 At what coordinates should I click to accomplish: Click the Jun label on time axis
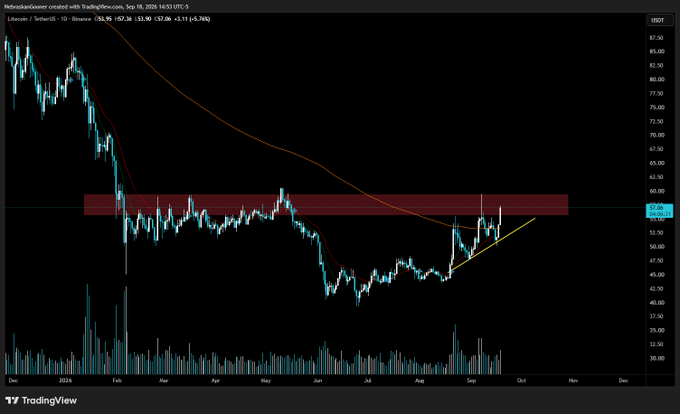pyautogui.click(x=318, y=381)
